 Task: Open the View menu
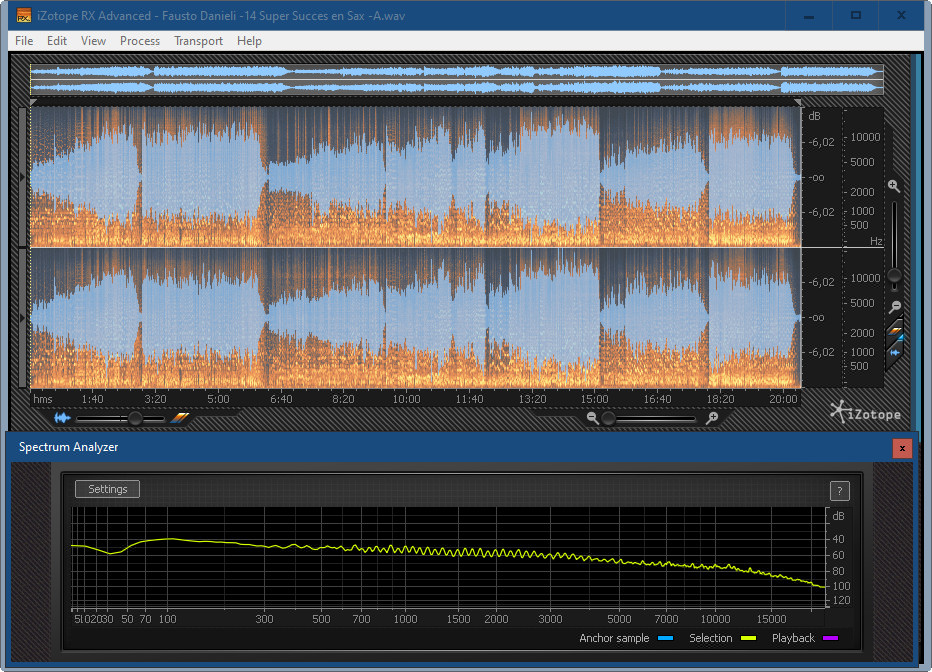click(93, 41)
